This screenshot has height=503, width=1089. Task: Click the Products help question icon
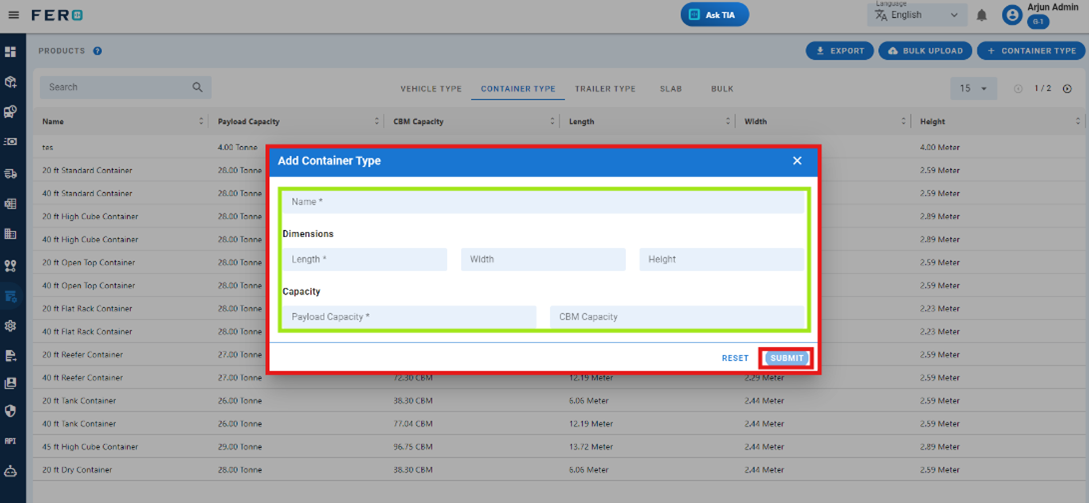pyautogui.click(x=98, y=51)
